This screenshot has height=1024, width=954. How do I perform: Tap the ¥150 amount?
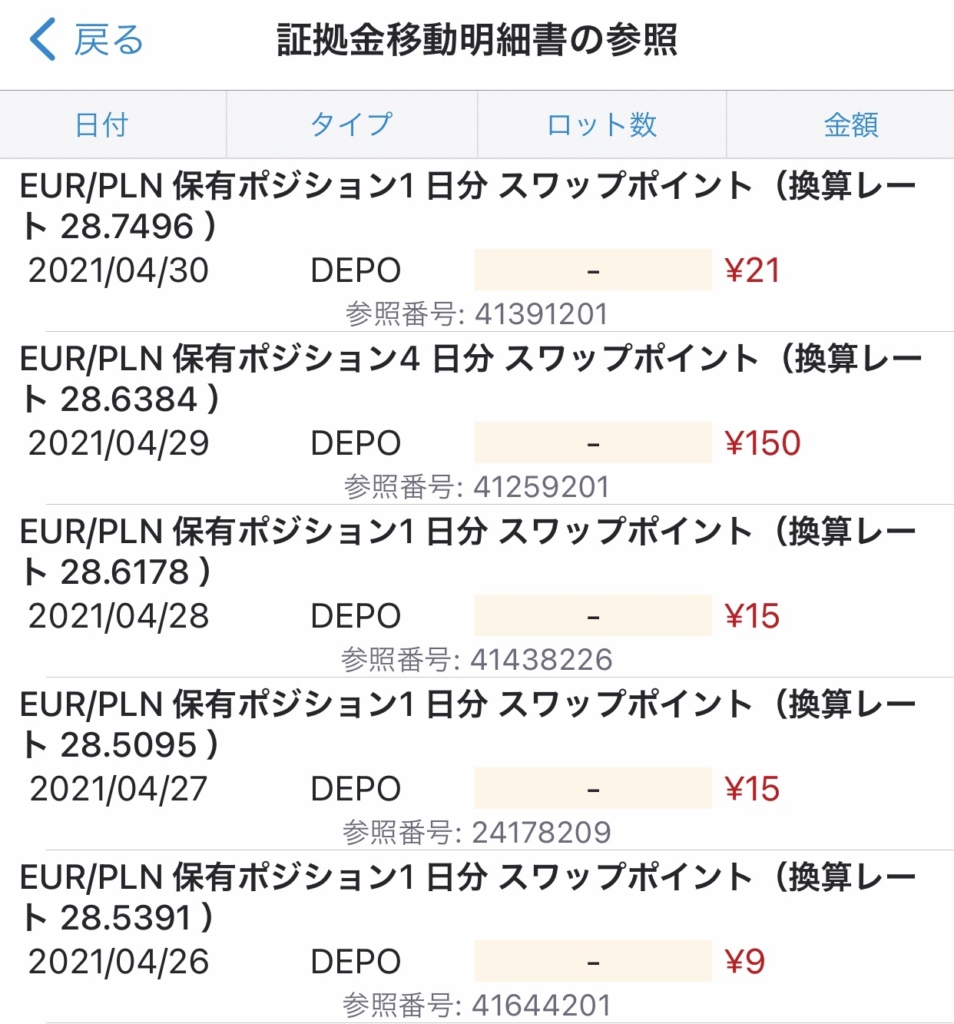pos(762,443)
